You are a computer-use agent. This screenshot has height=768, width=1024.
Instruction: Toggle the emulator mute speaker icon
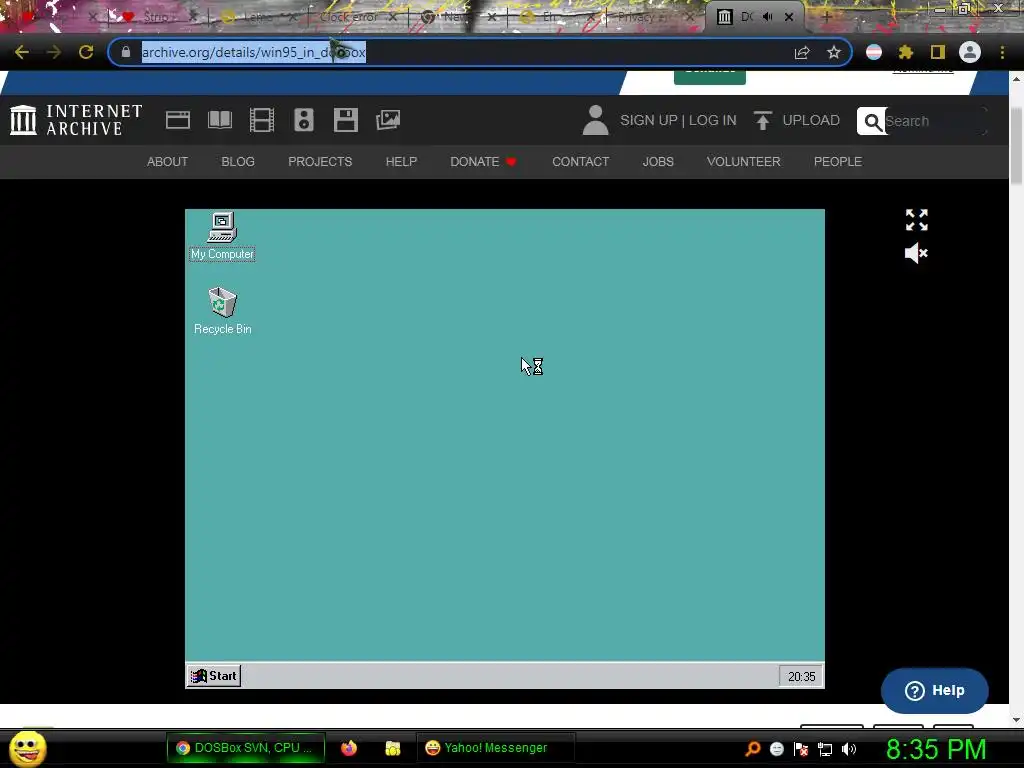[x=916, y=253]
